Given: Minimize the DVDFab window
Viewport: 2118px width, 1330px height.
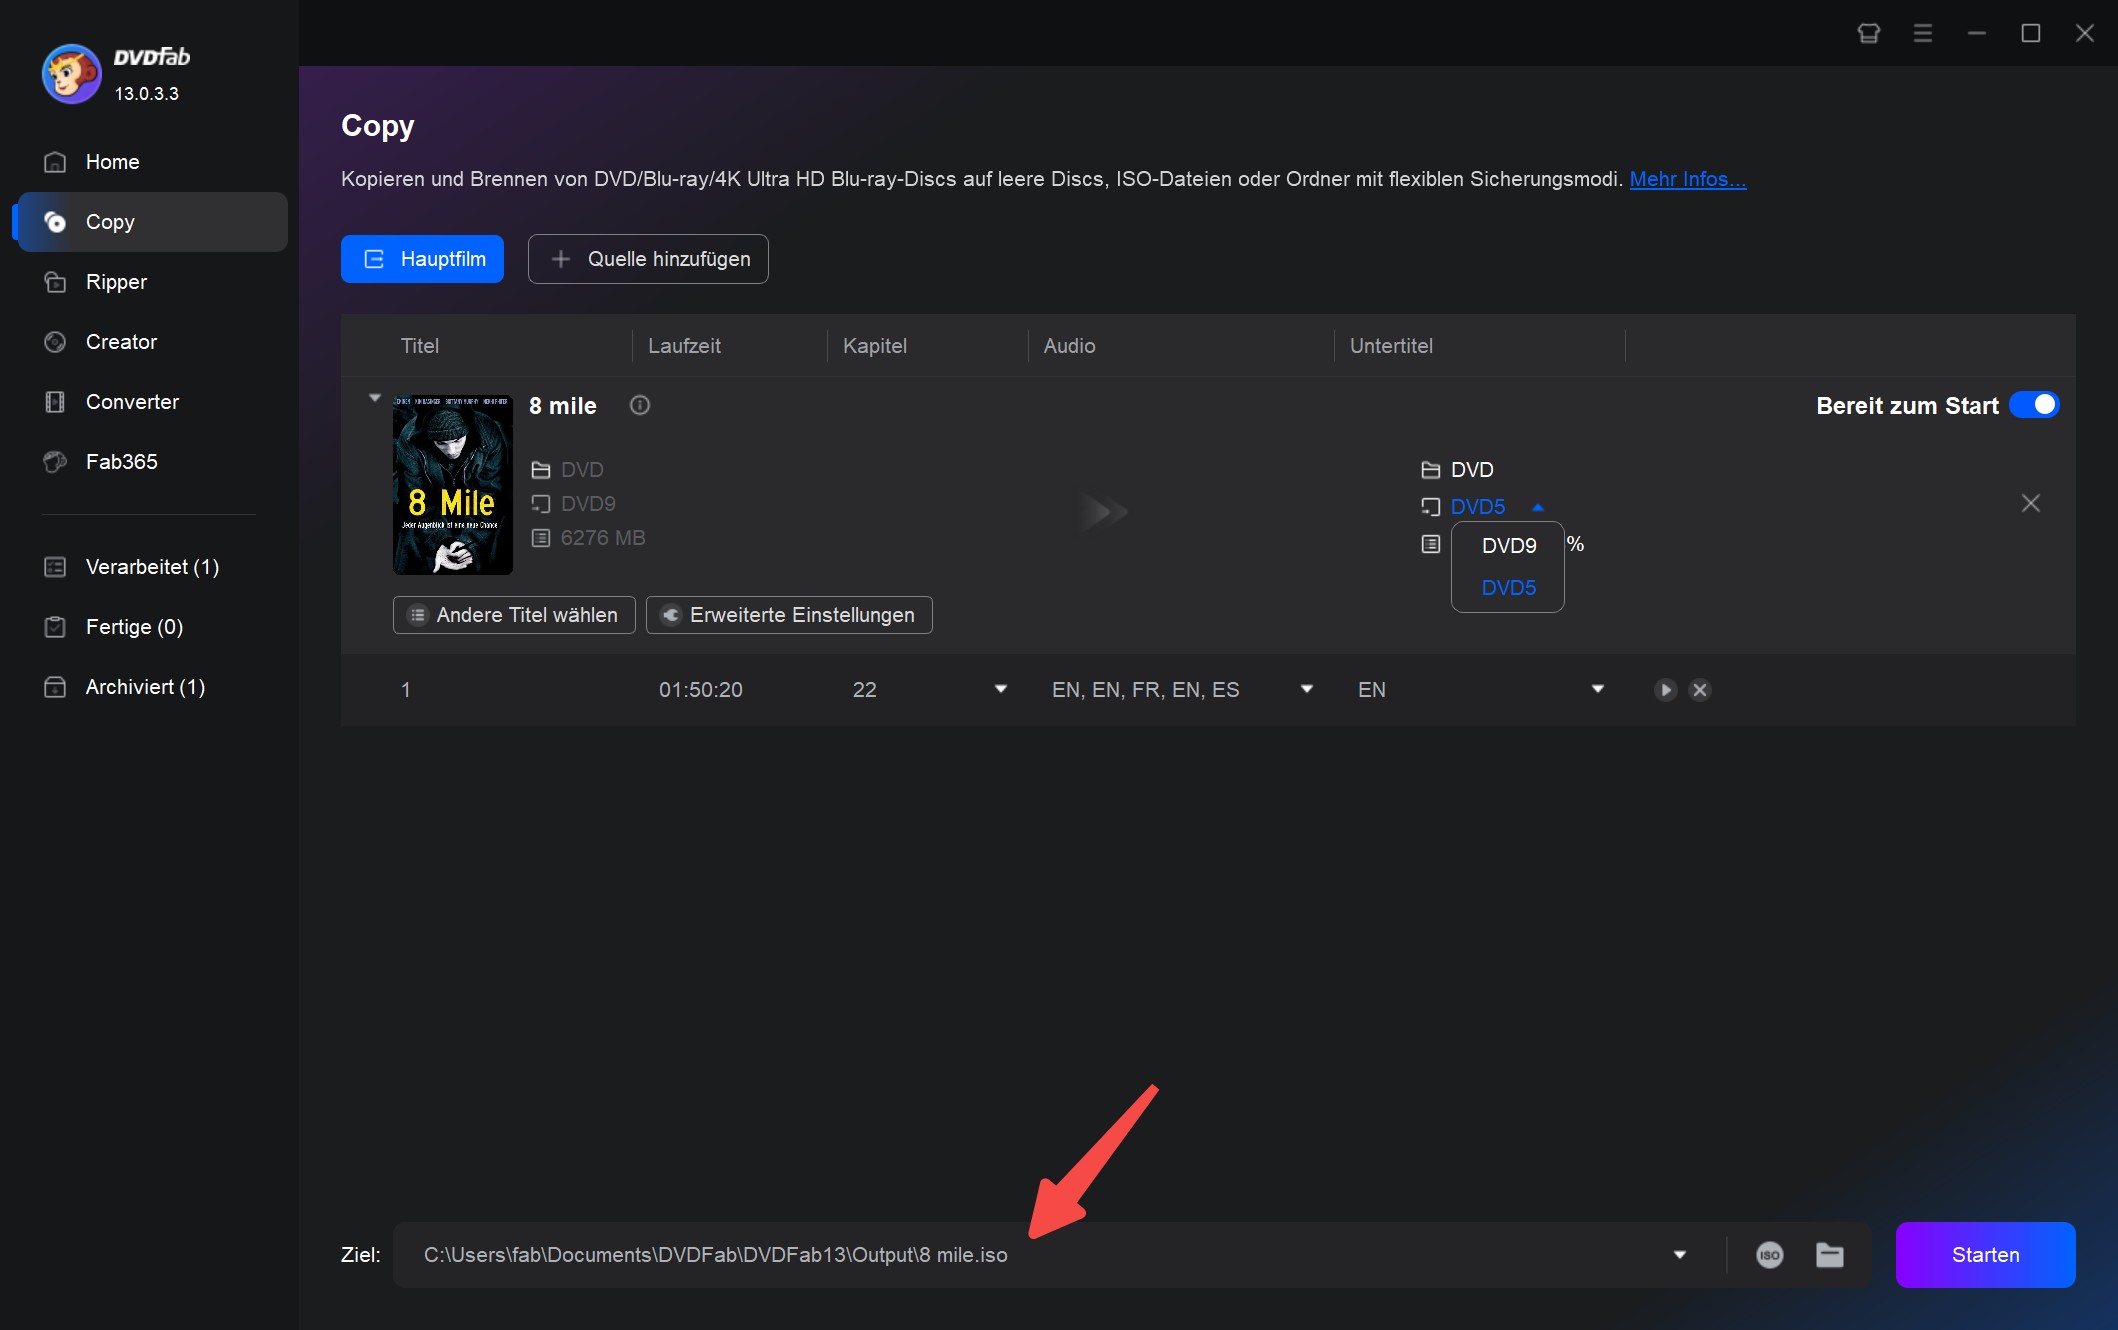Looking at the screenshot, I should coord(1977,33).
